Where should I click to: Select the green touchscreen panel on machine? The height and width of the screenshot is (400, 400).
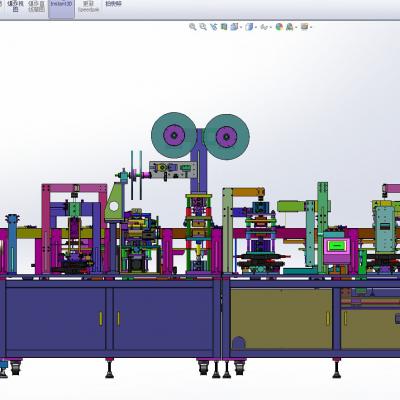[x=336, y=246]
